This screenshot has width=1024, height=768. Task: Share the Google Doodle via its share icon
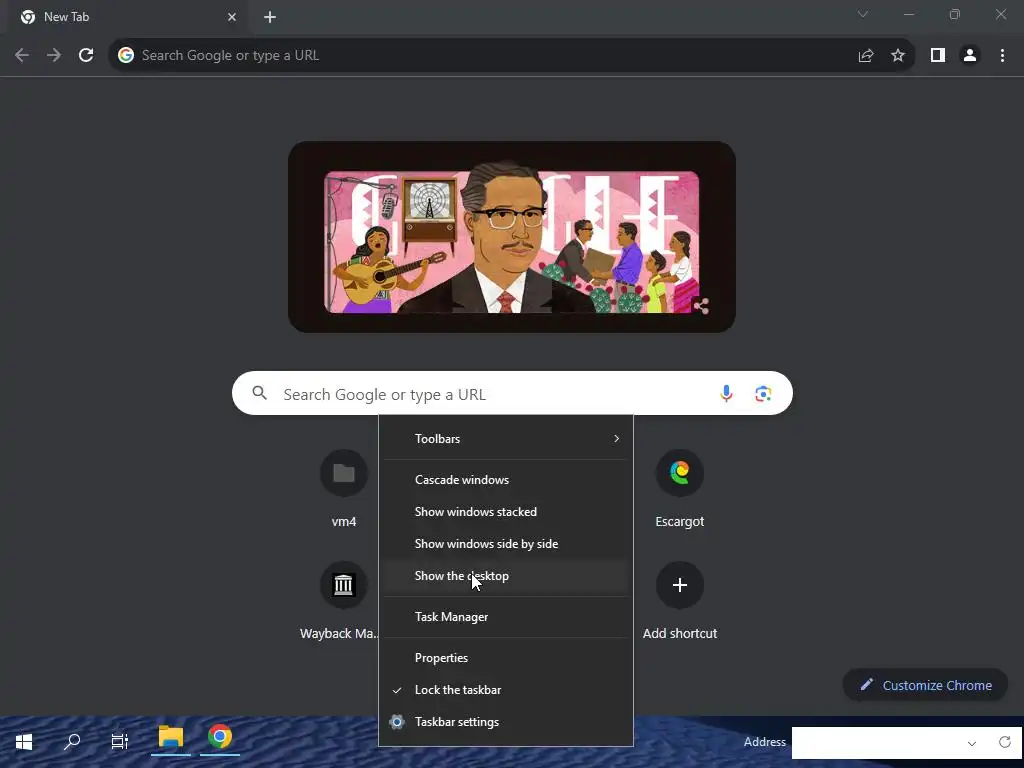(701, 306)
